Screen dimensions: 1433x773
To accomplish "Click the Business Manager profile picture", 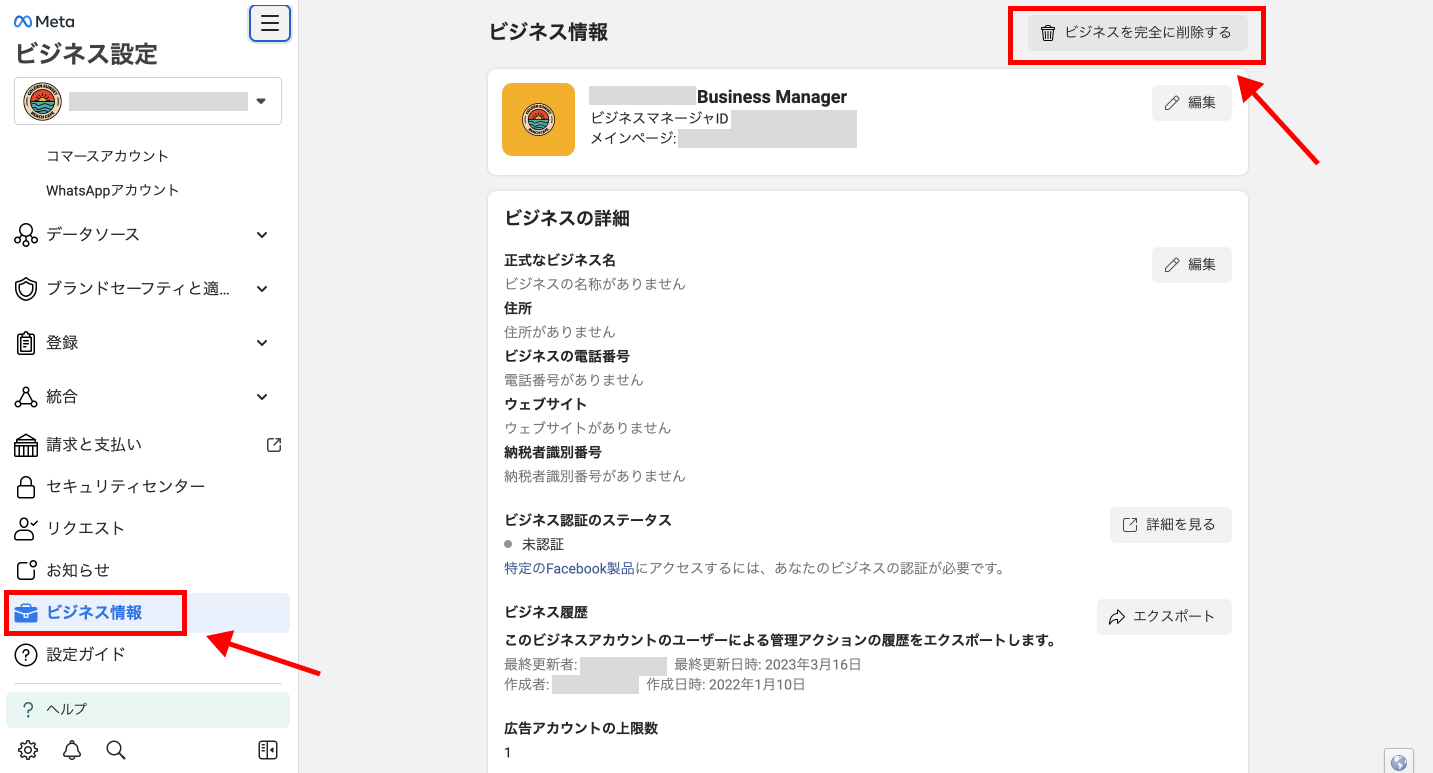I will (x=538, y=120).
